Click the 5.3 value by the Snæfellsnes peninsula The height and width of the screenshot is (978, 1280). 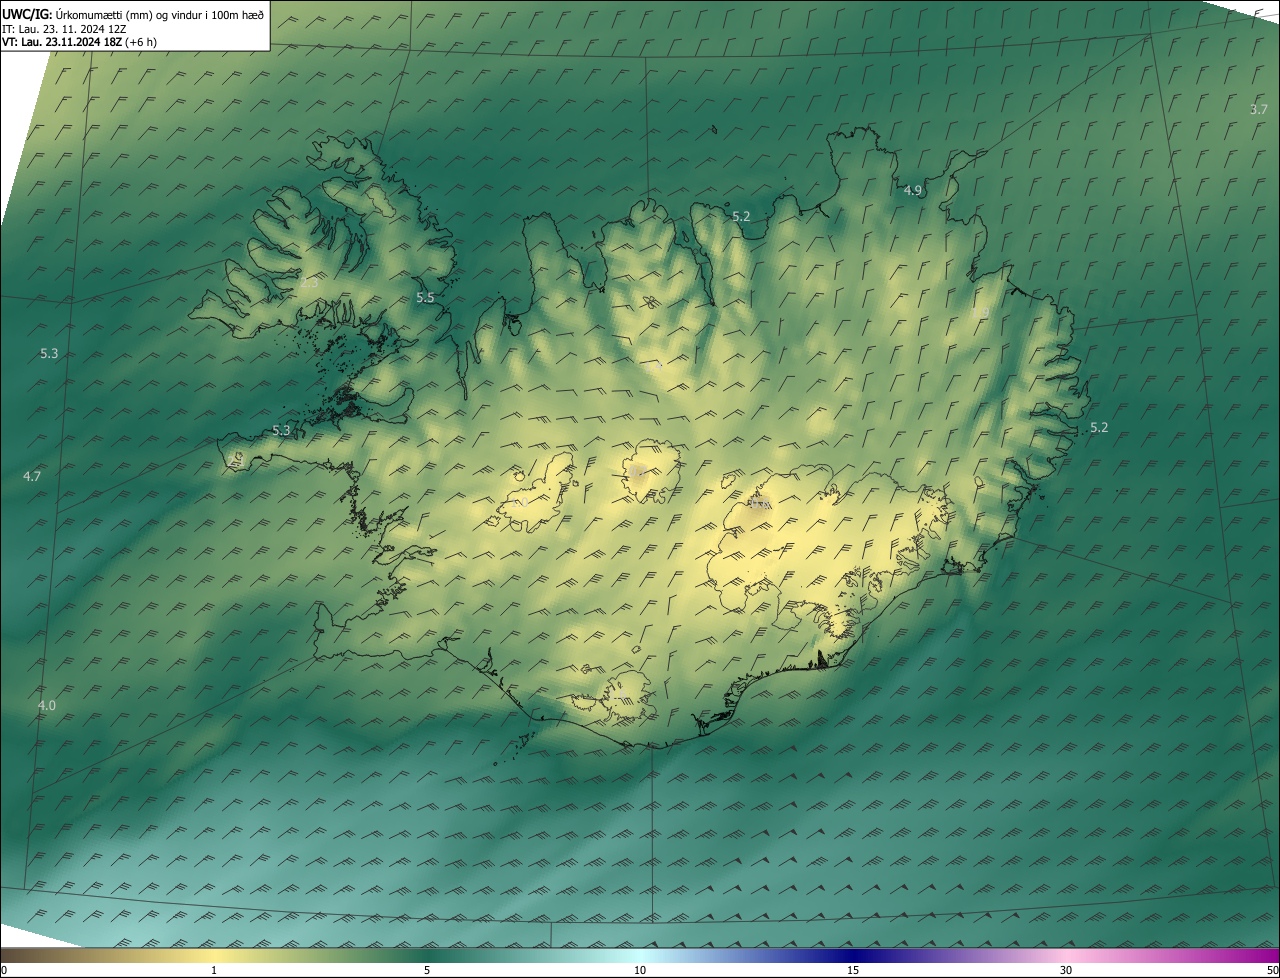tap(281, 430)
